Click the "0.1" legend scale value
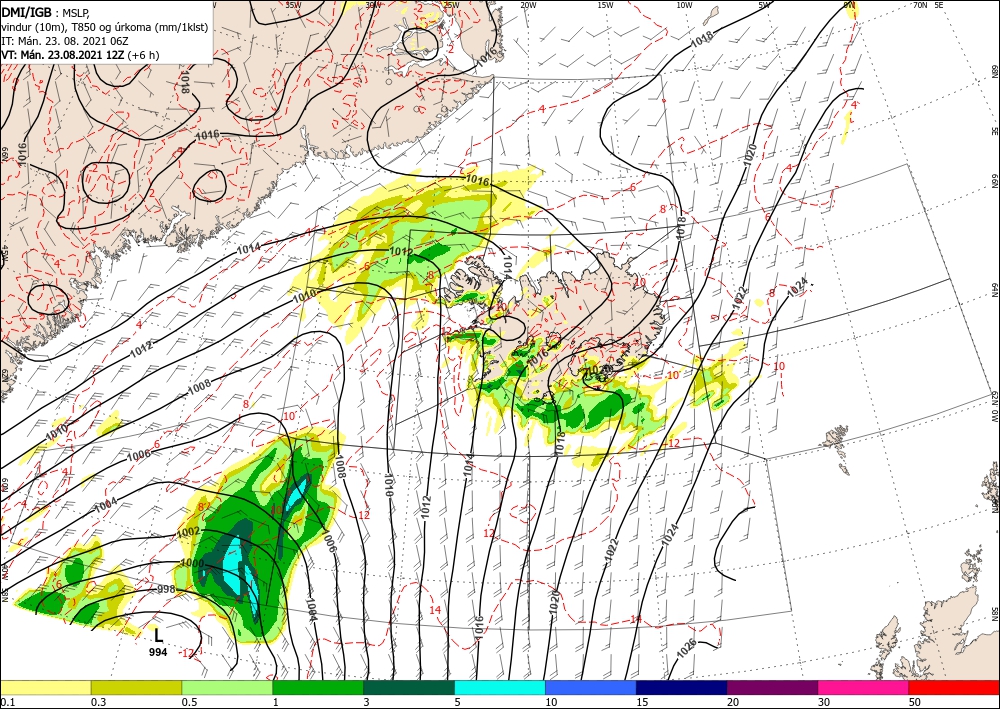Viewport: 1000px width, 709px height. click(8, 702)
